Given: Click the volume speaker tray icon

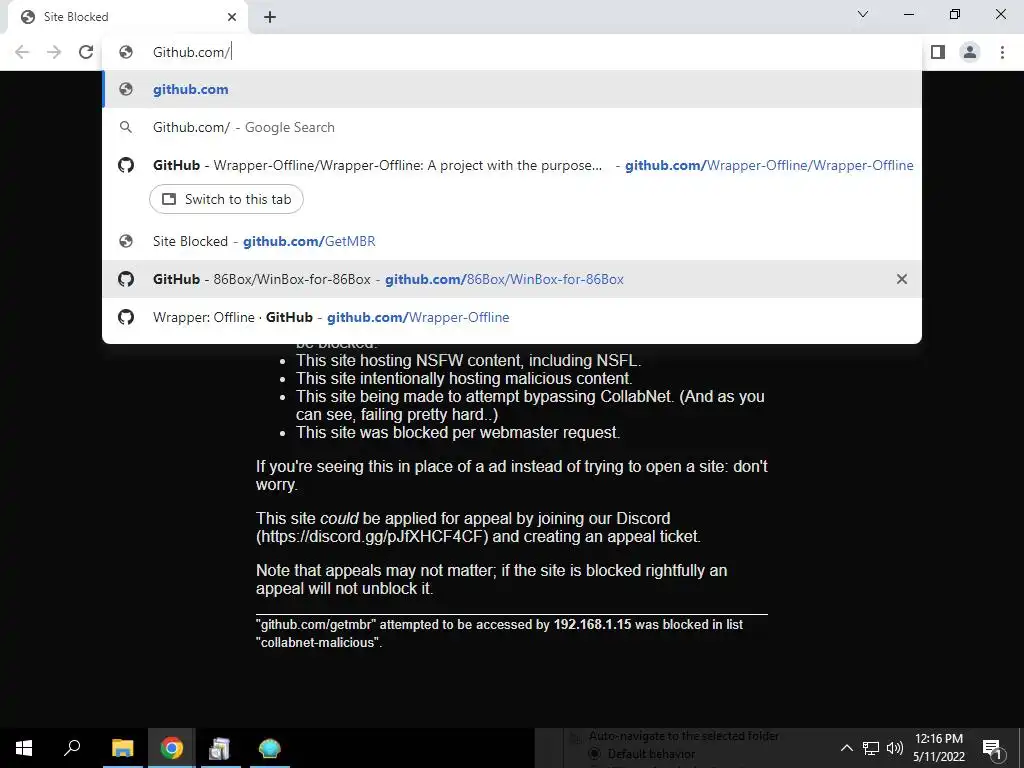Looking at the screenshot, I should (895, 748).
